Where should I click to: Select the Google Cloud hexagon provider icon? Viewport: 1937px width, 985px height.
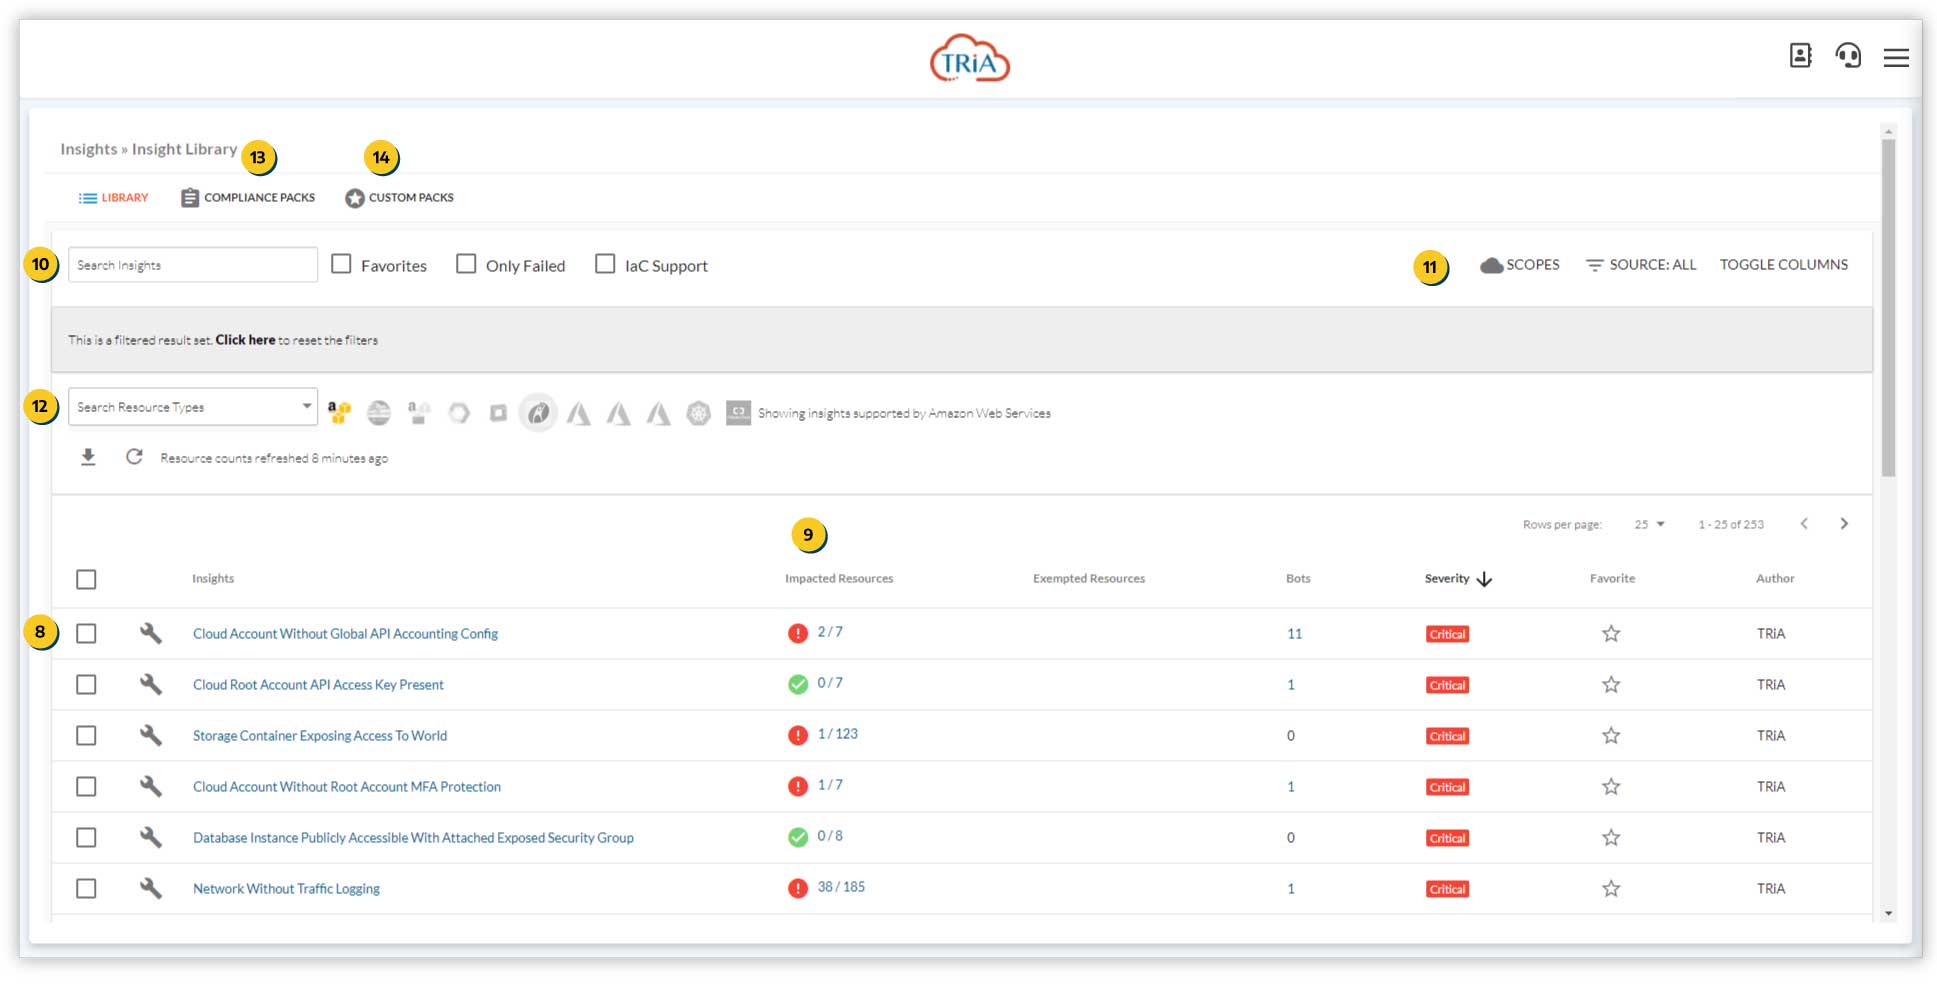458,412
